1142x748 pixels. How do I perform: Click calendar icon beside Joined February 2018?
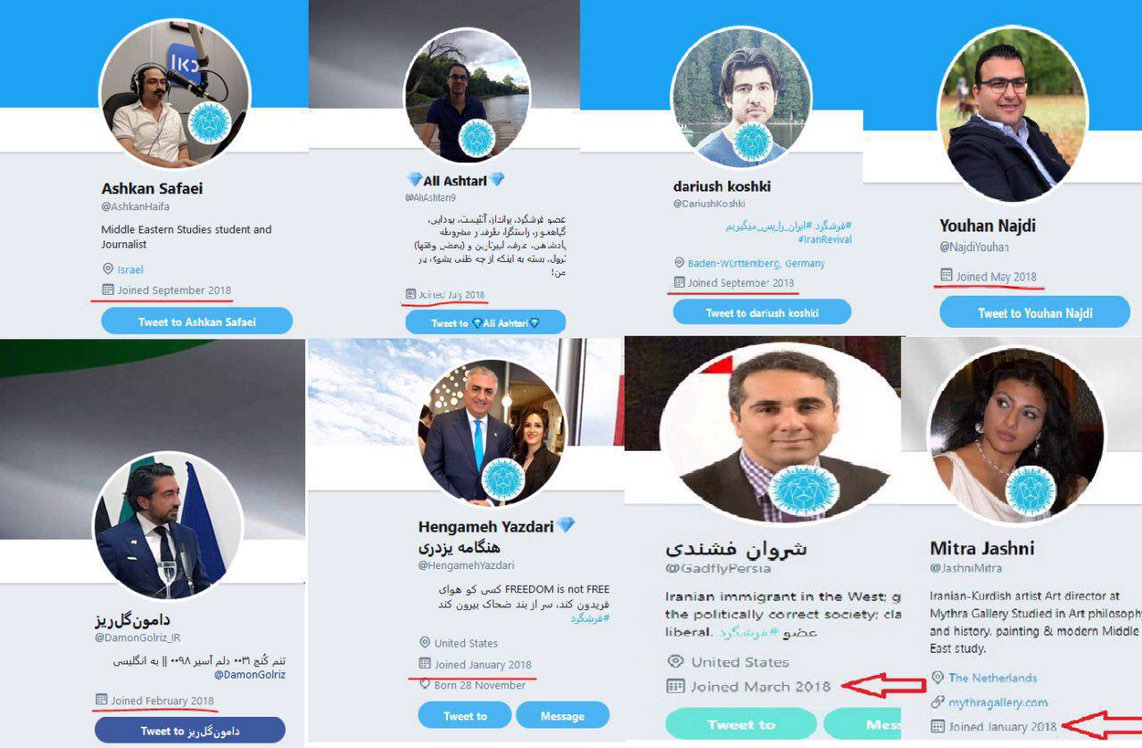tap(101, 700)
